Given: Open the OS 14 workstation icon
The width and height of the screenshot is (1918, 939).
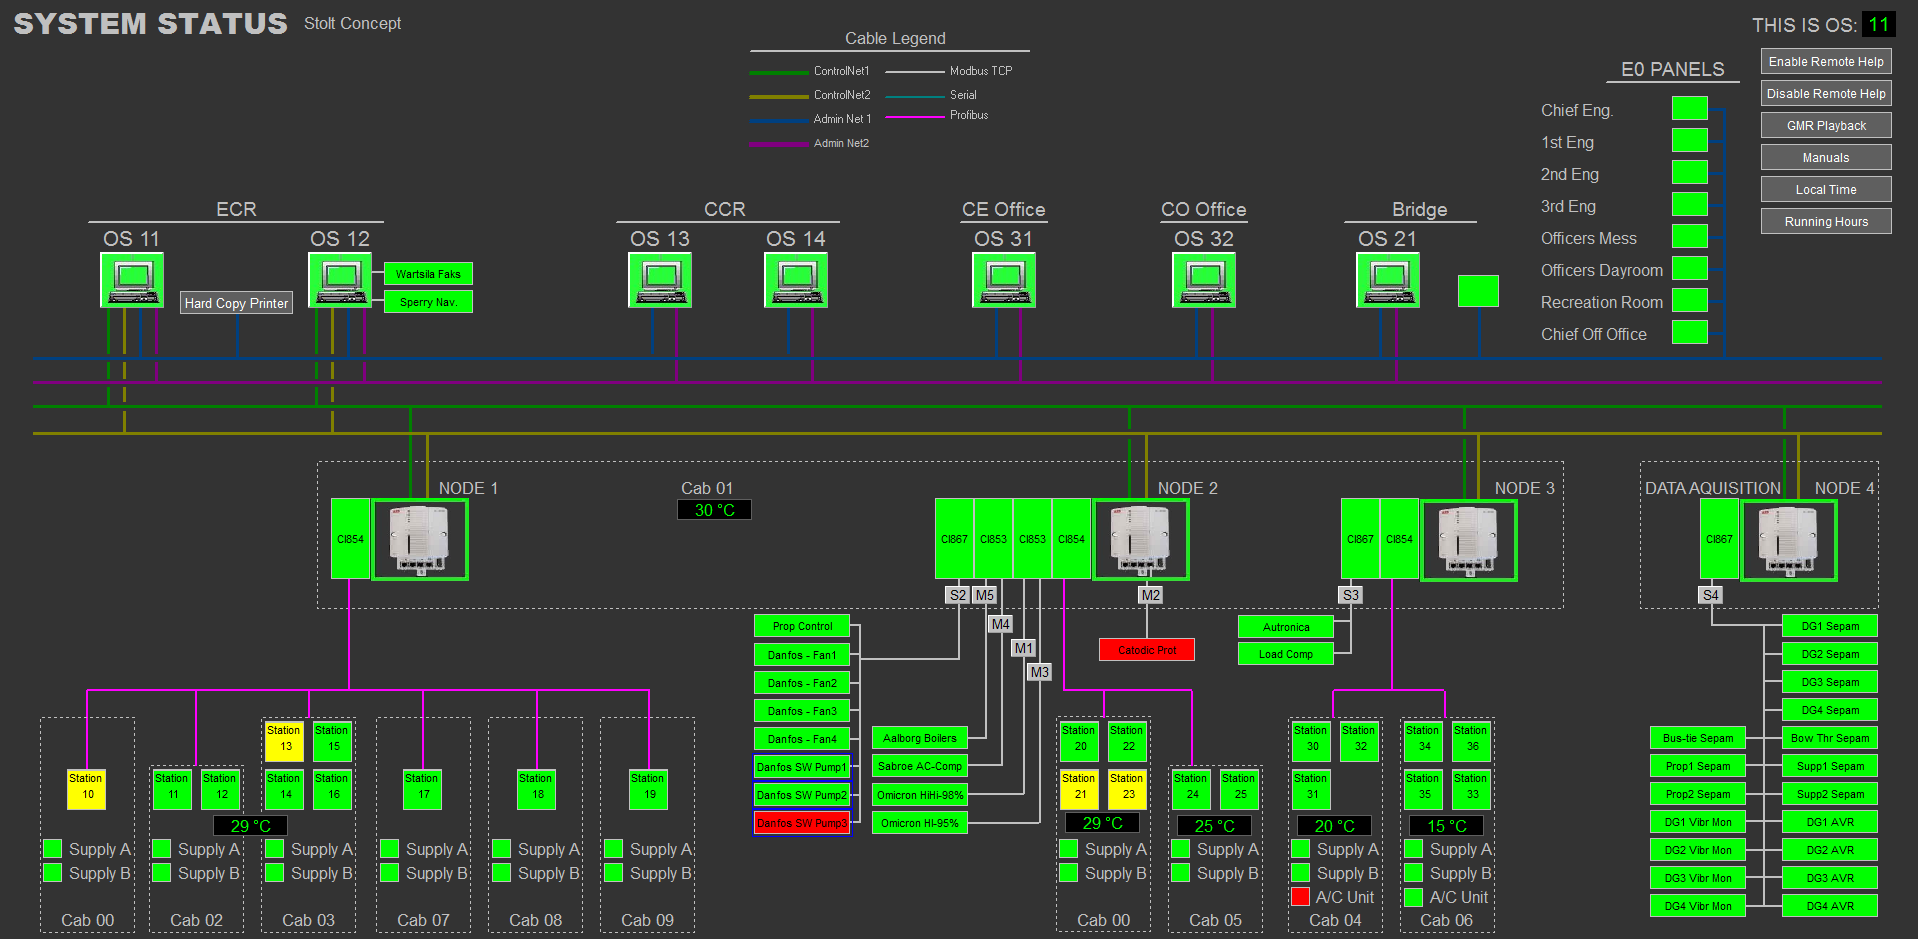Looking at the screenshot, I should (x=796, y=280).
